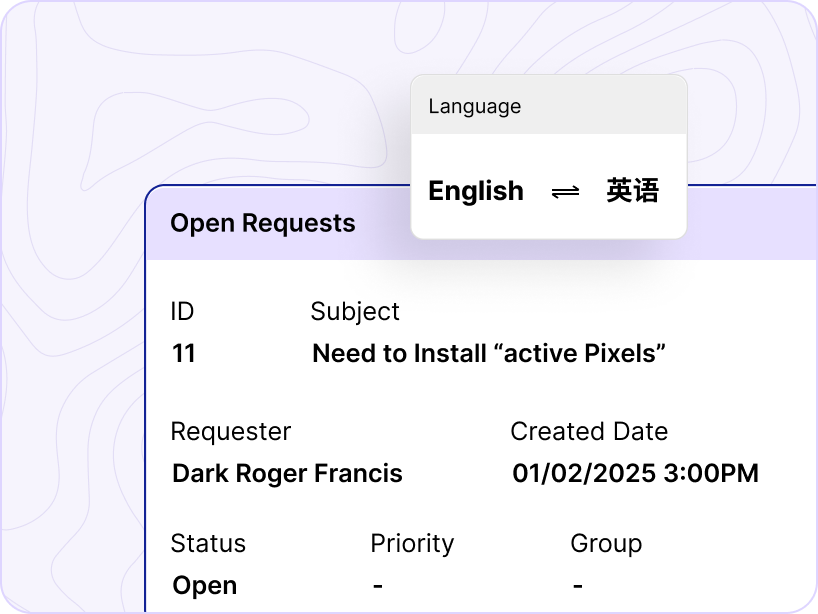Screen dimensions: 818x614
Task: Click the 01/02/2025 3:00PM date value
Action: (635, 474)
